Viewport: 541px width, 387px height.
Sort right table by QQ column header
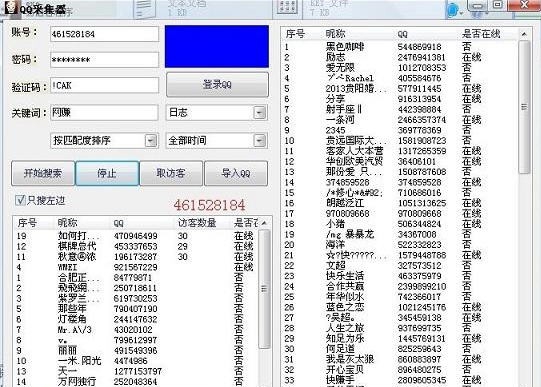403,34
